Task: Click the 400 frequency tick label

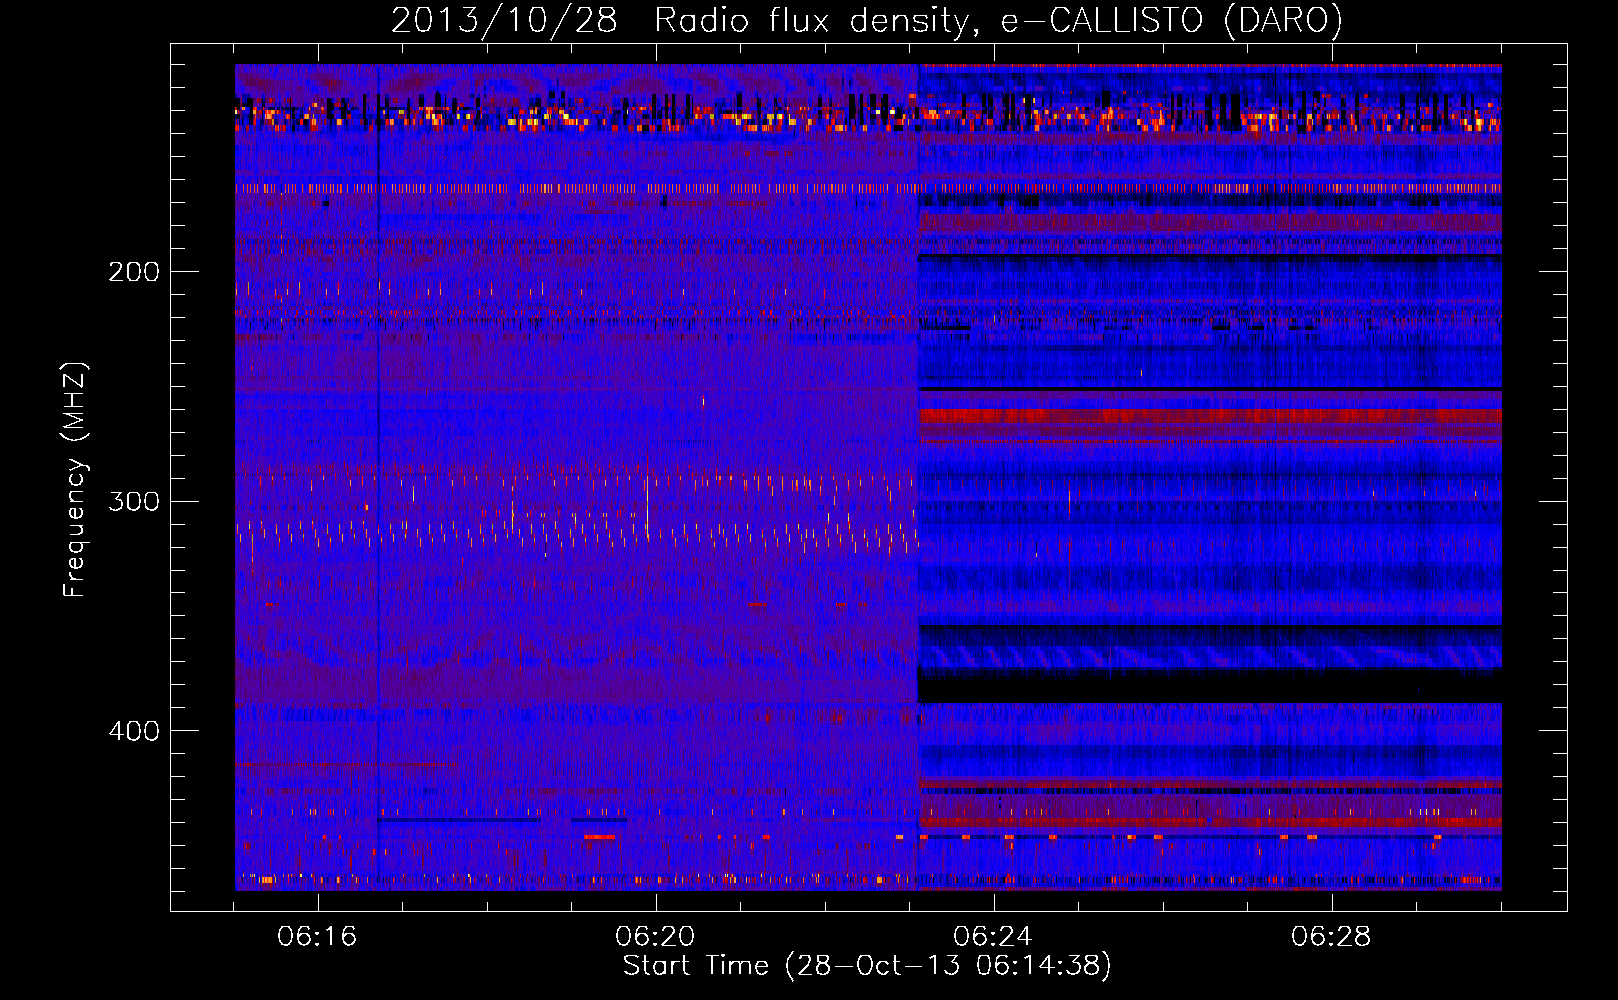Action: pos(134,731)
